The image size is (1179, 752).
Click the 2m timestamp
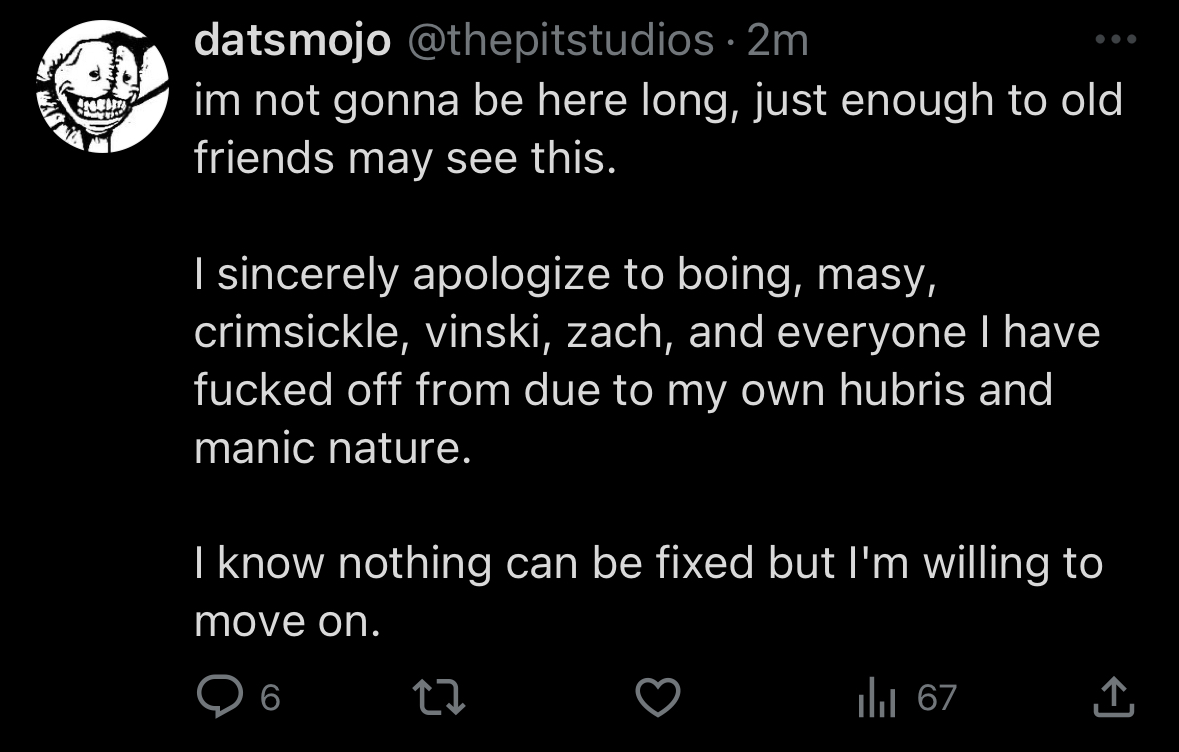[x=777, y=41]
